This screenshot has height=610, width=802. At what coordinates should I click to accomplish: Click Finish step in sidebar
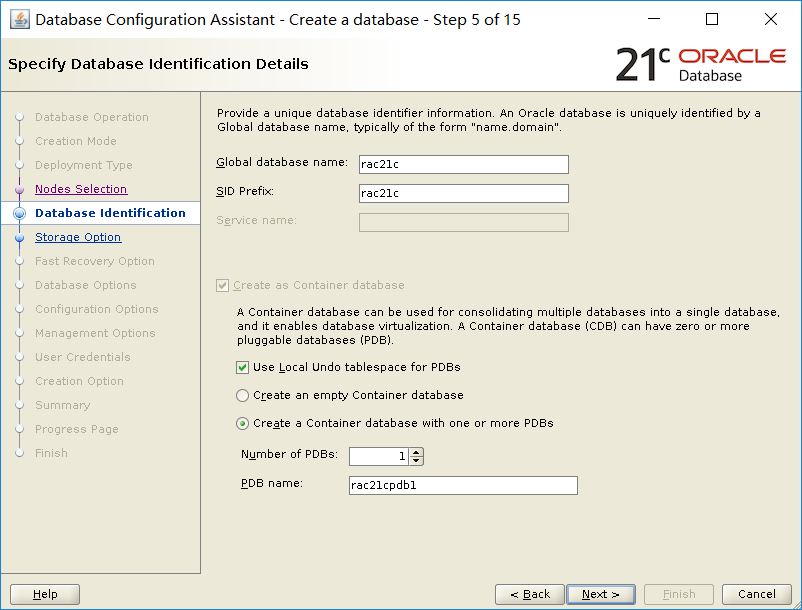tap(51, 453)
